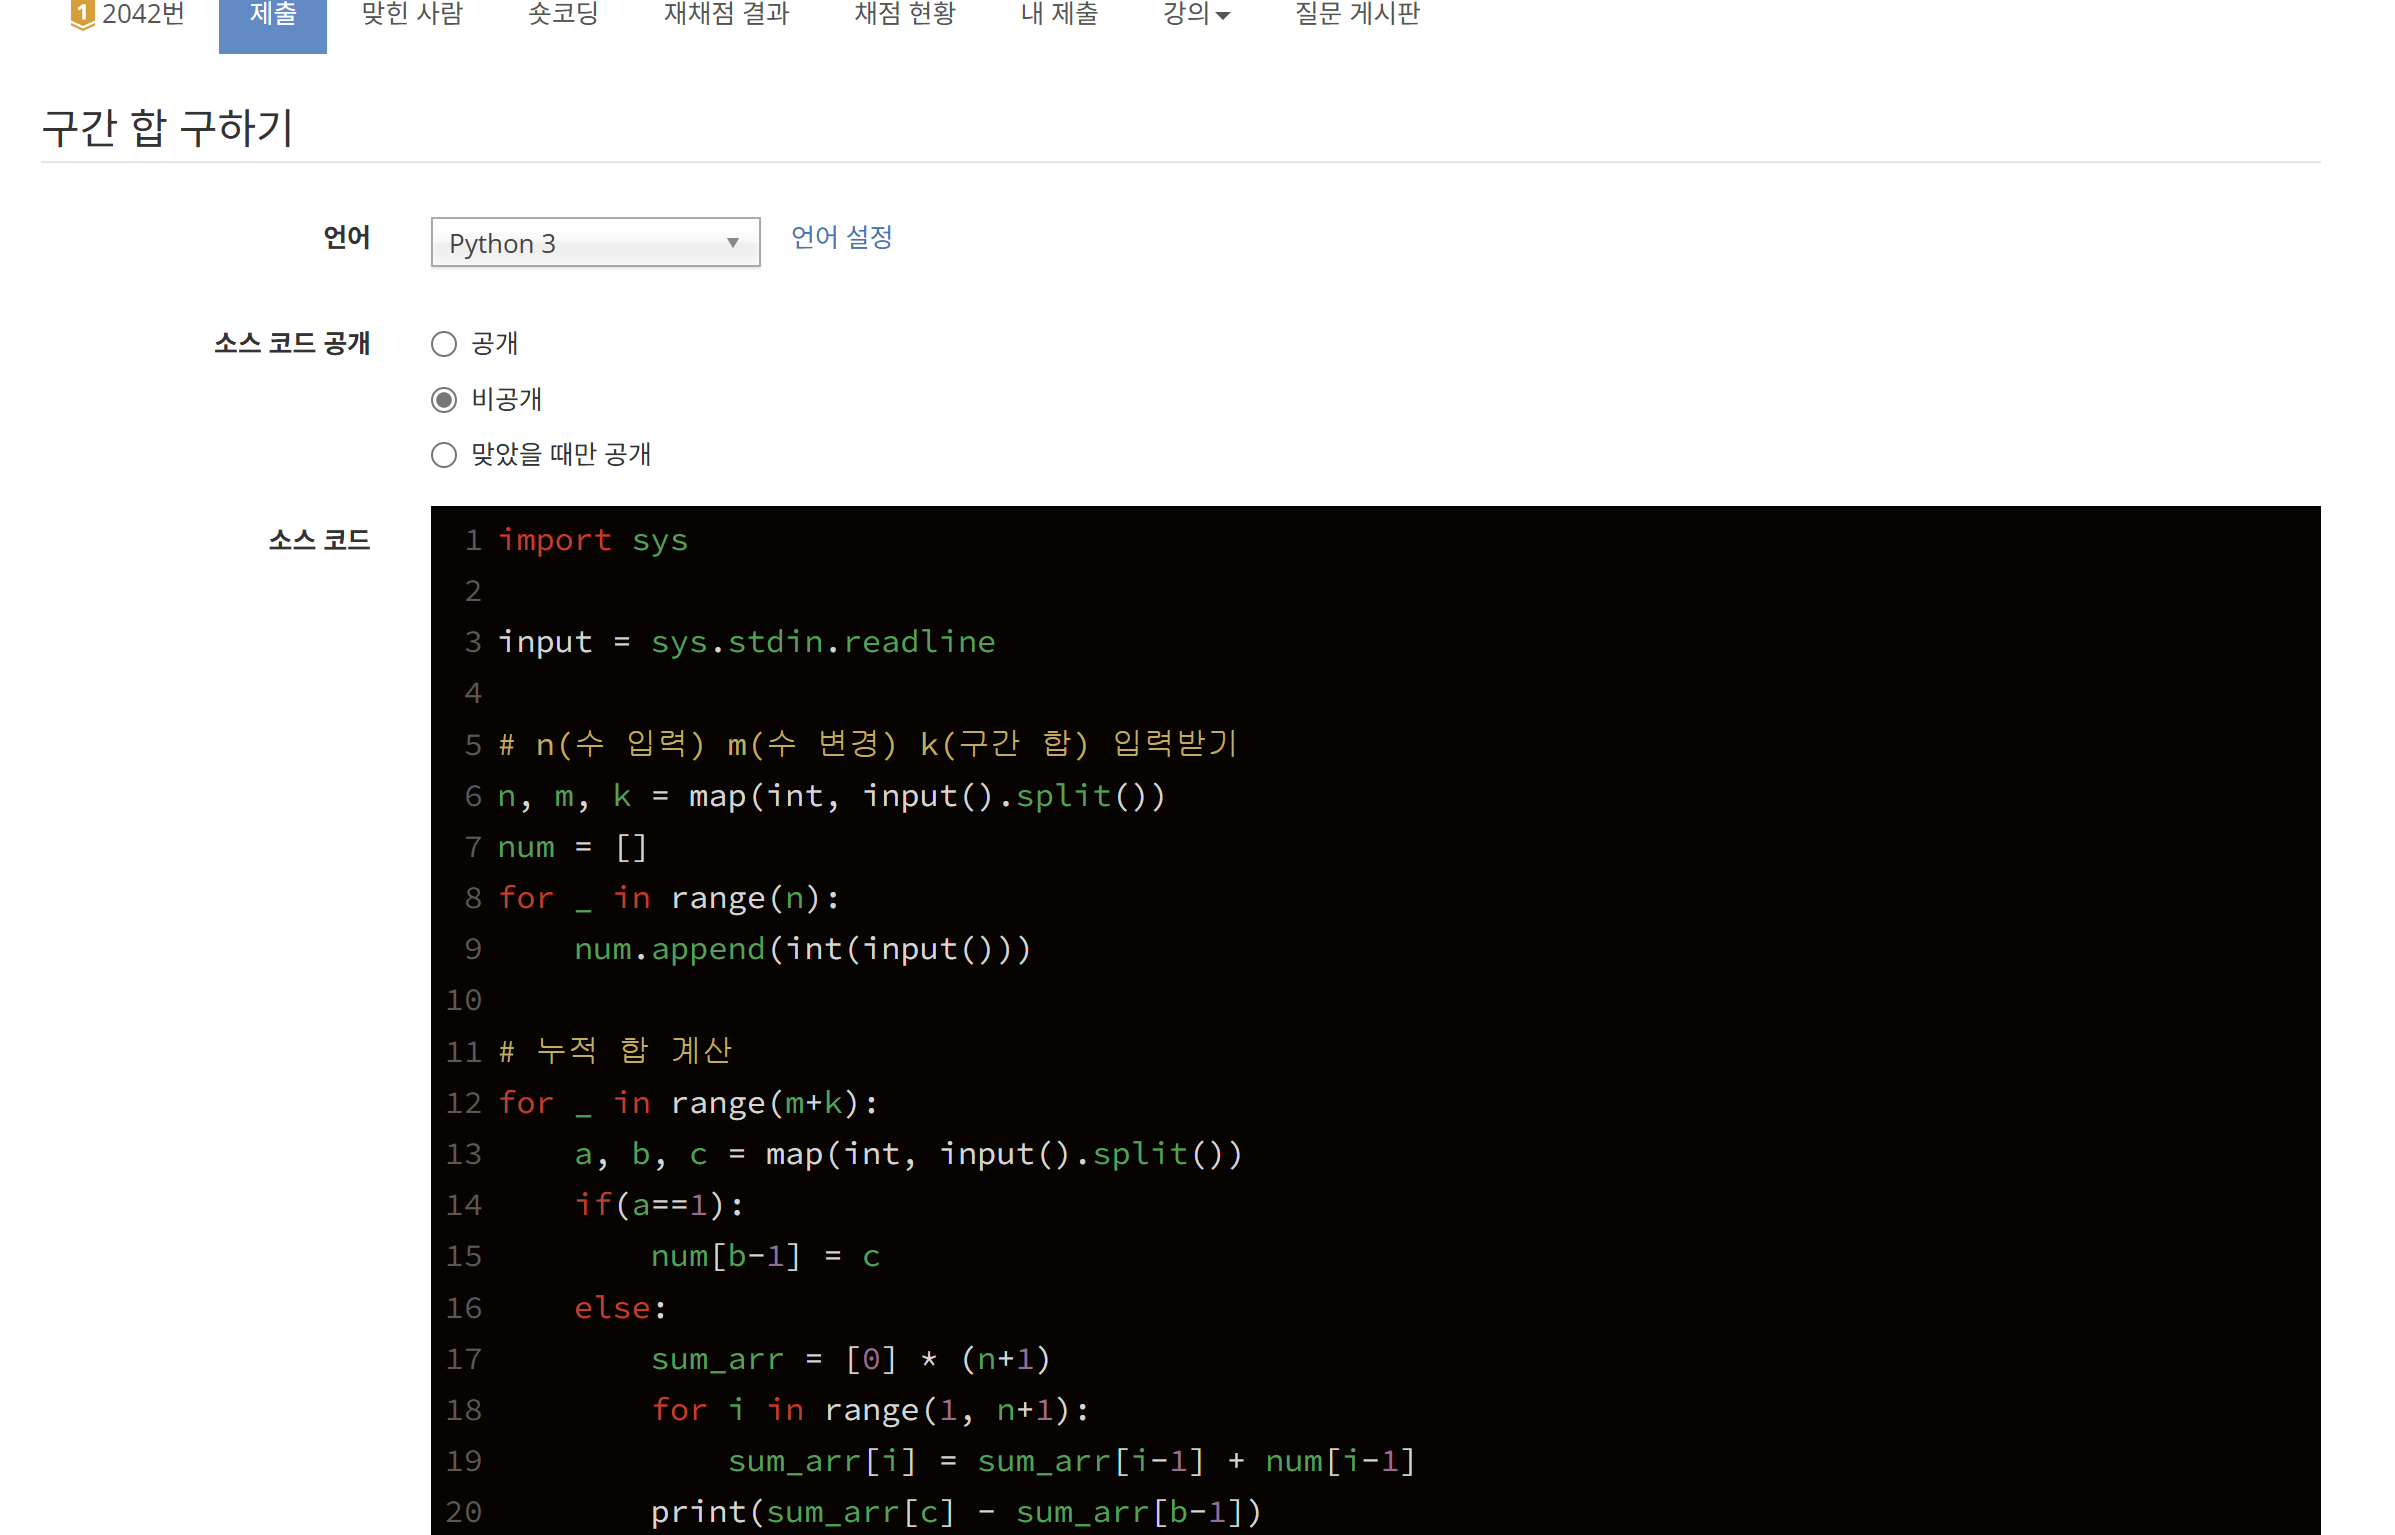Click the caret arrow beside 강의
The width and height of the screenshot is (2395, 1535).
coord(1223,16)
